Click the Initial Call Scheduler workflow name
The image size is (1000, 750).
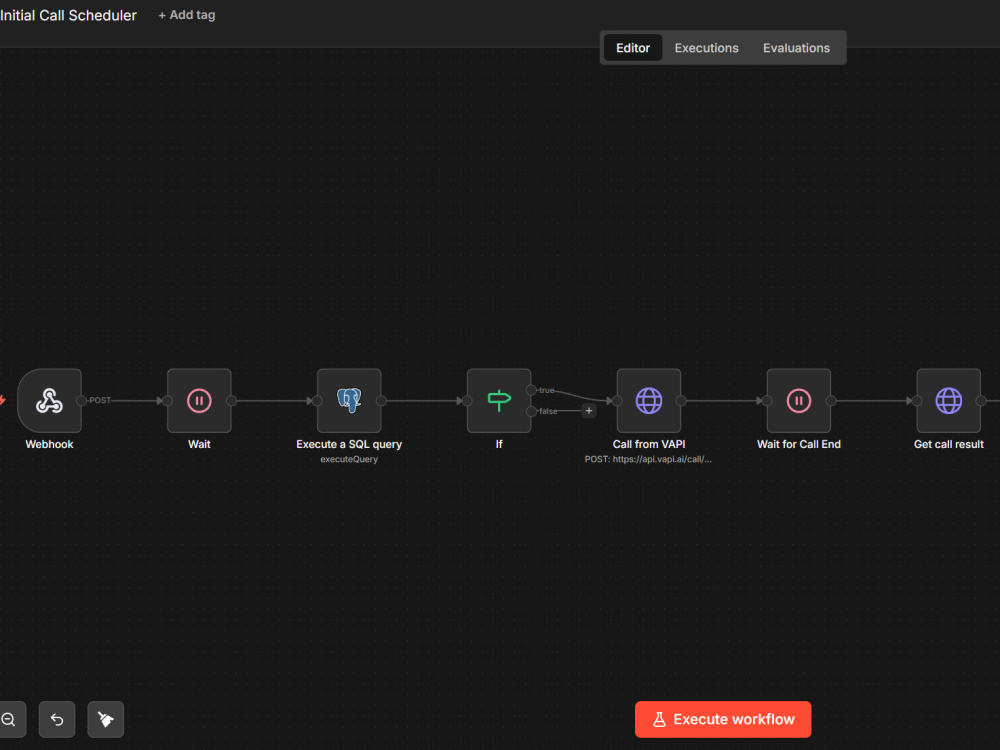point(68,15)
